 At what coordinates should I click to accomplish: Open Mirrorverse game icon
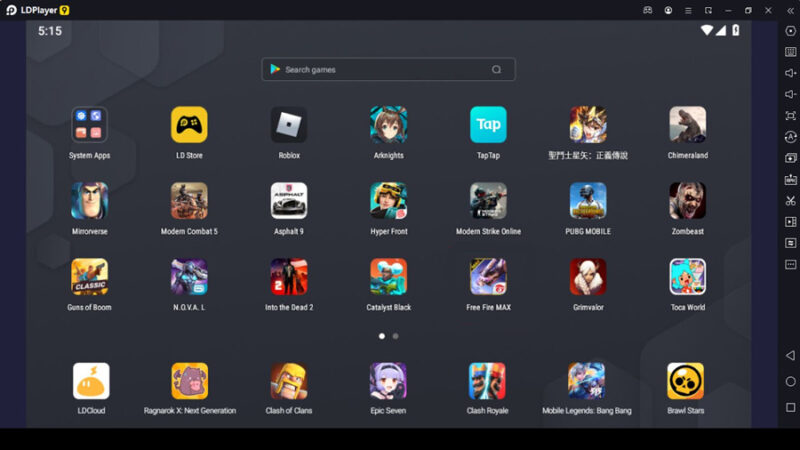[x=89, y=201]
